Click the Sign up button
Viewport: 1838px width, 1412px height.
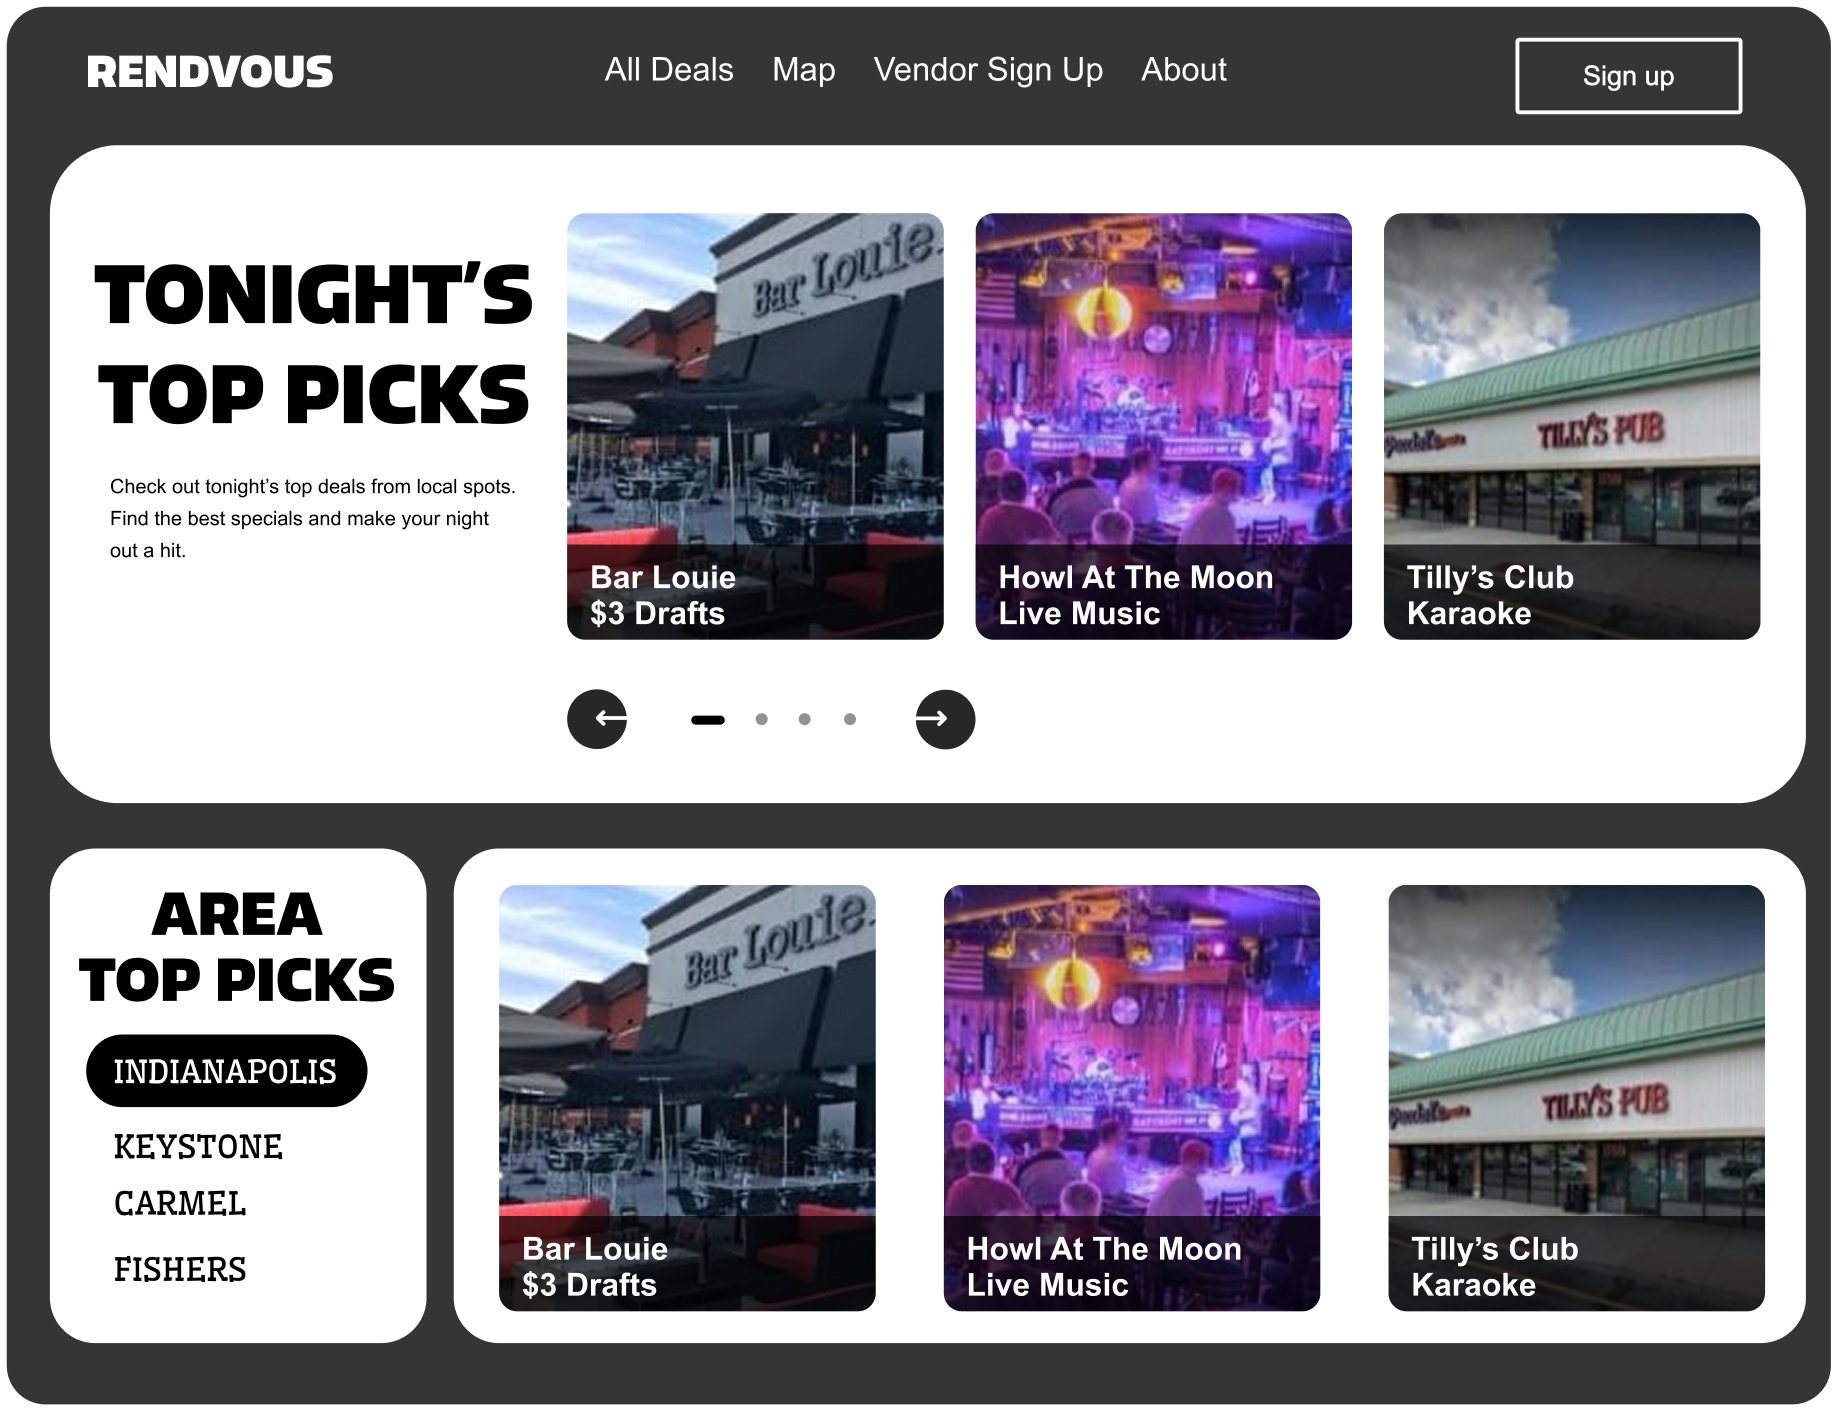(x=1629, y=76)
